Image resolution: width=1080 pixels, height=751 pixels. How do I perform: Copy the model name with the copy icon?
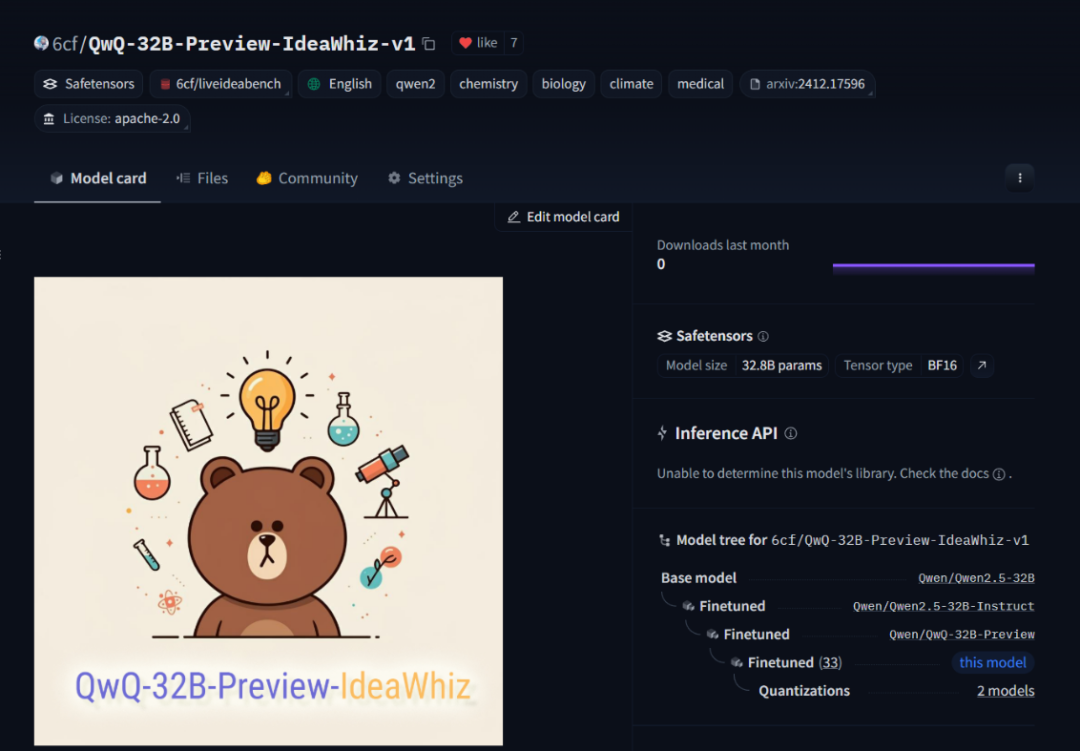429,44
